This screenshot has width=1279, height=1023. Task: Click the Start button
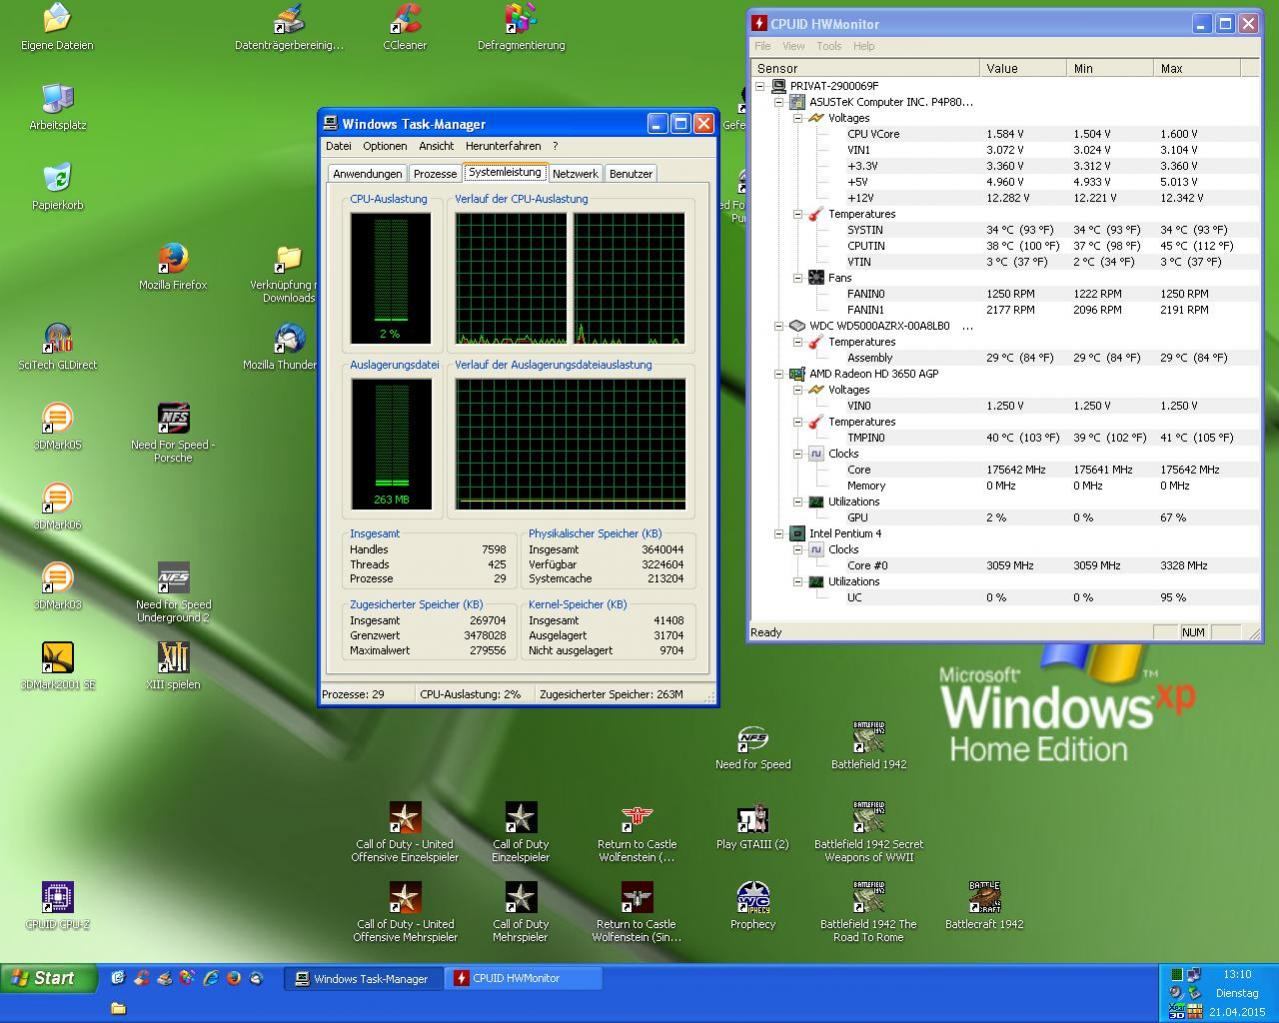coord(48,978)
